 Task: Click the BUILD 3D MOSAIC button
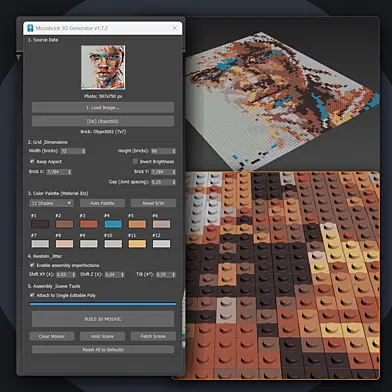coord(103,319)
